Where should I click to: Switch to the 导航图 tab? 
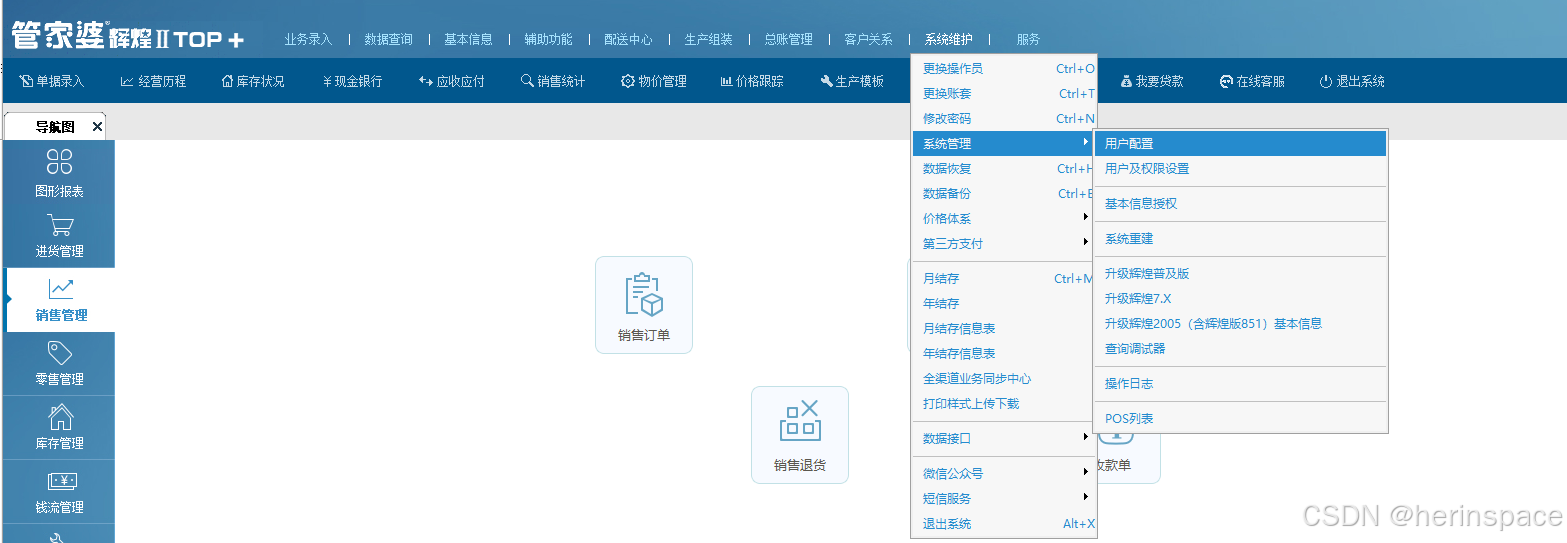pyautogui.click(x=55, y=127)
